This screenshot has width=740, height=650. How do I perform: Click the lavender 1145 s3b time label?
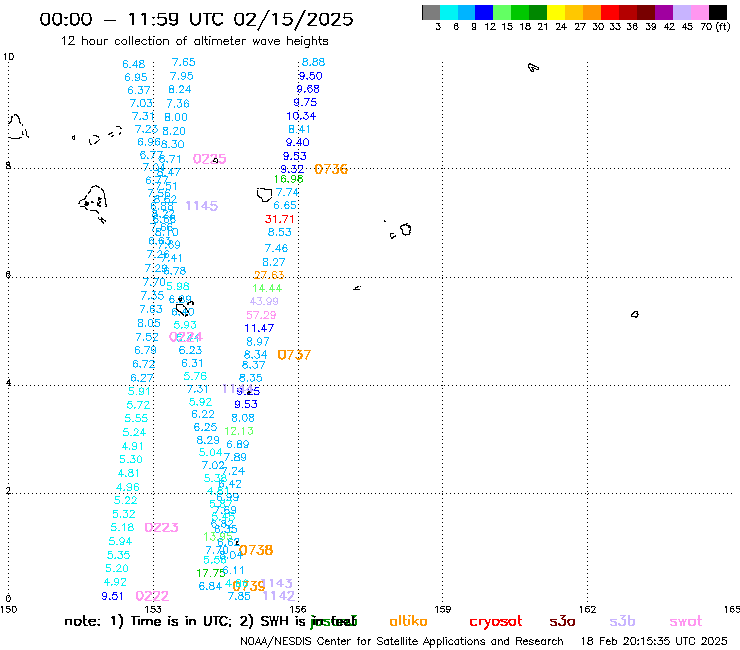[x=202, y=206]
